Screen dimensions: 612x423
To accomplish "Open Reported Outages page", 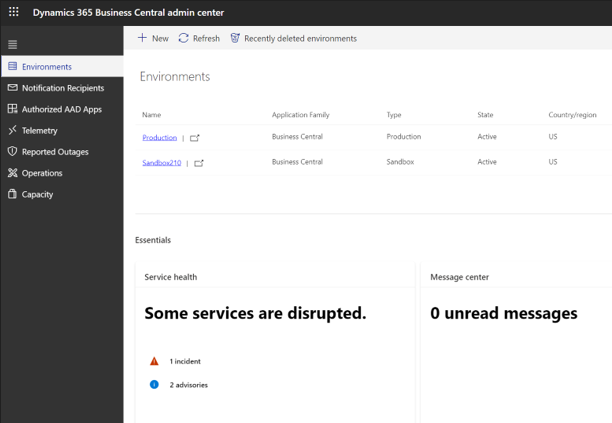I will pyautogui.click(x=62, y=151).
